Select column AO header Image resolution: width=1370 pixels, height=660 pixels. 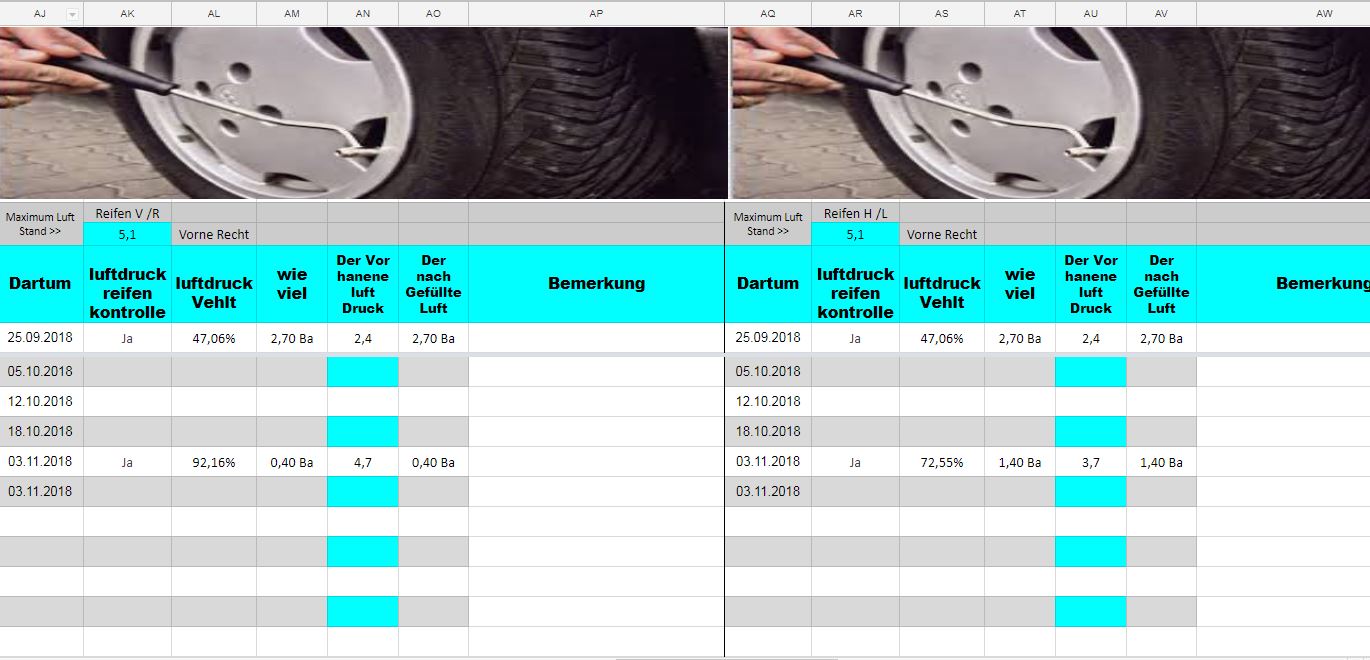[x=433, y=14]
